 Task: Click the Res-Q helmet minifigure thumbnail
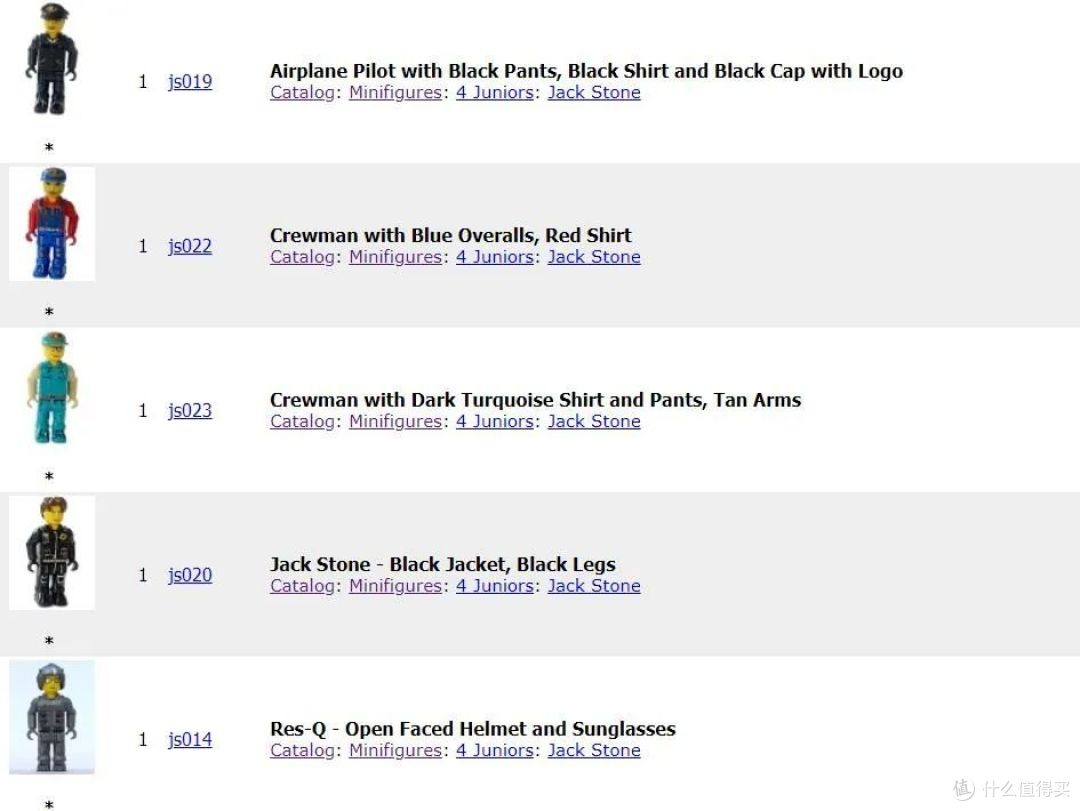tap(52, 717)
